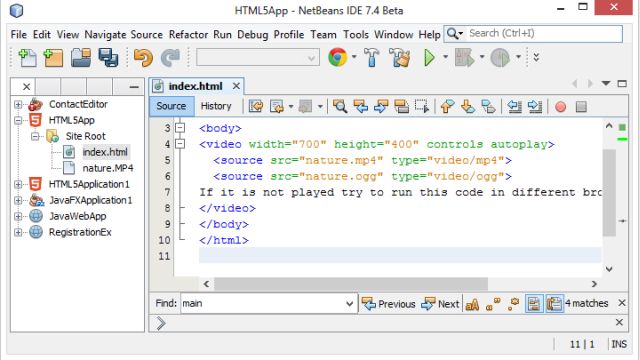Click the Next match button

tap(440, 304)
